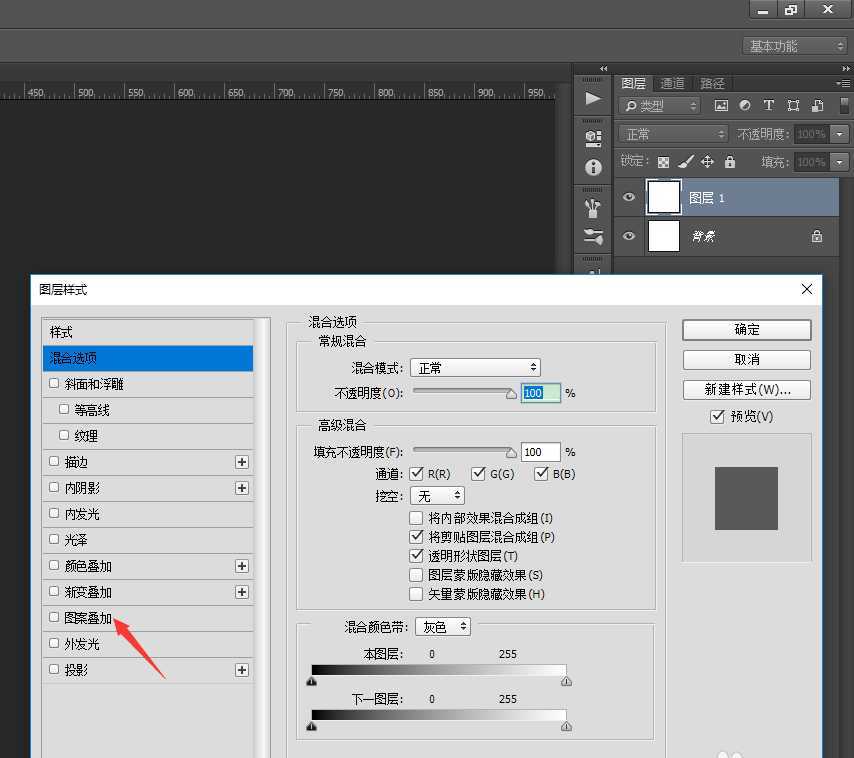Click the 图层 1 layer thumbnail

coord(663,197)
